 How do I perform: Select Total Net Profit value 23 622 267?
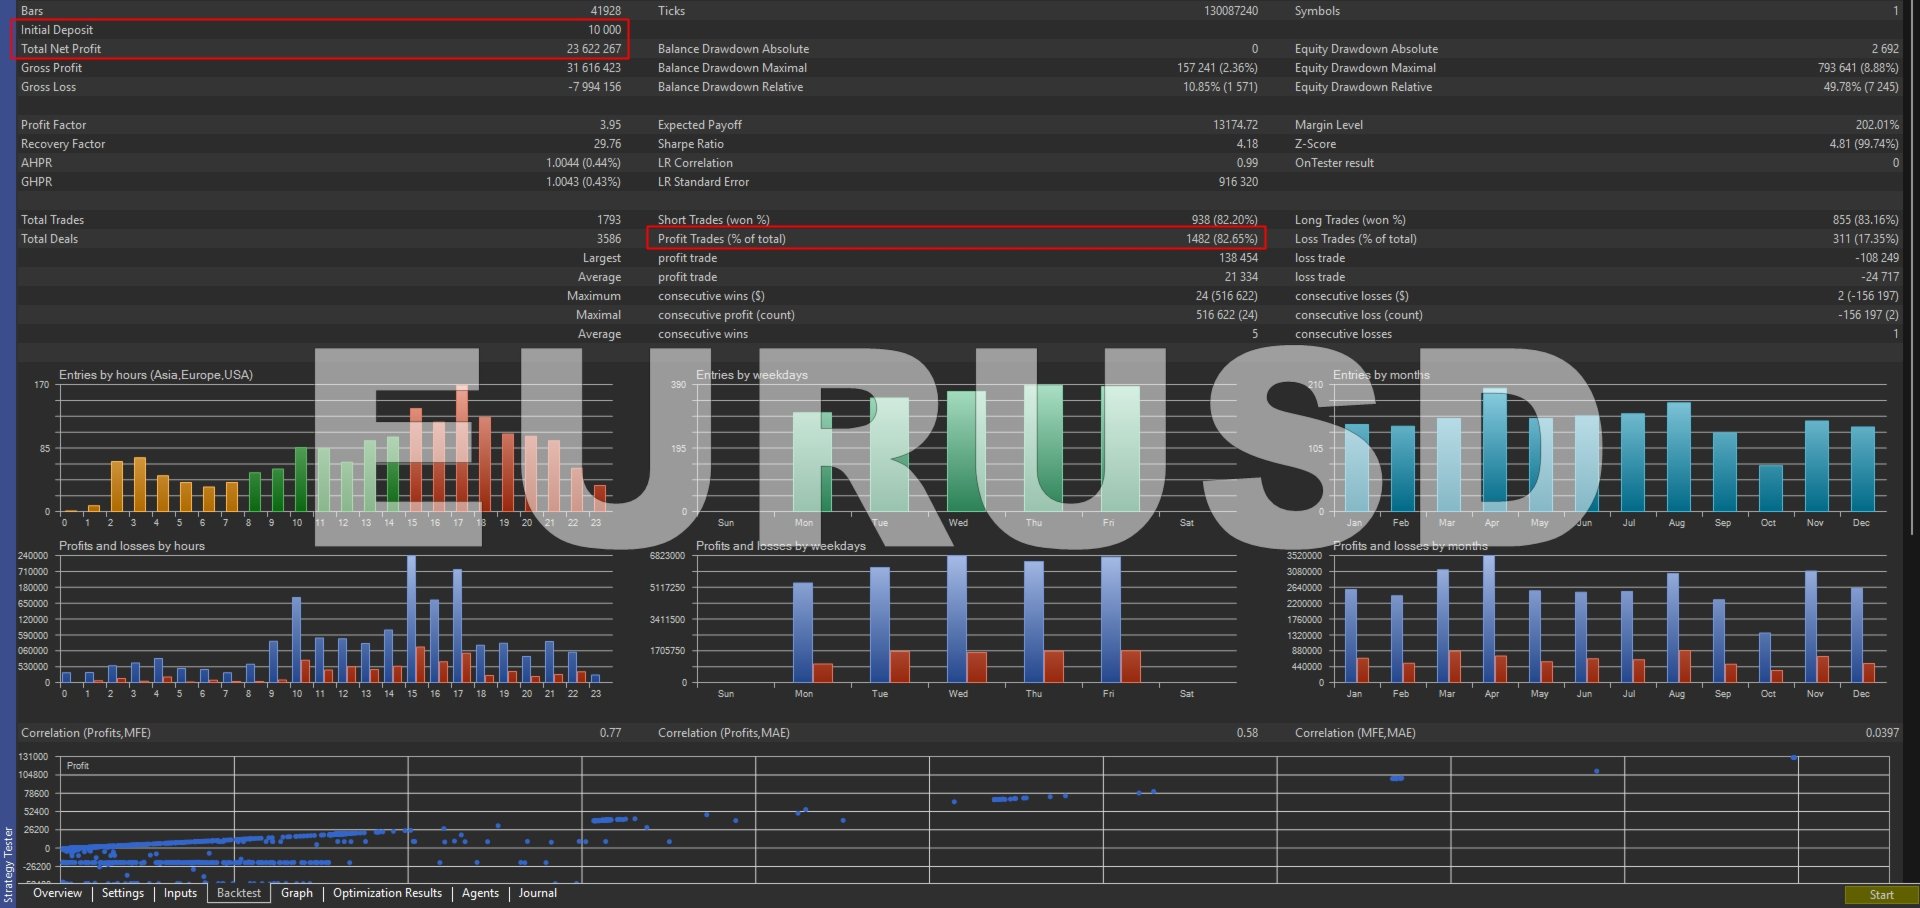[594, 49]
